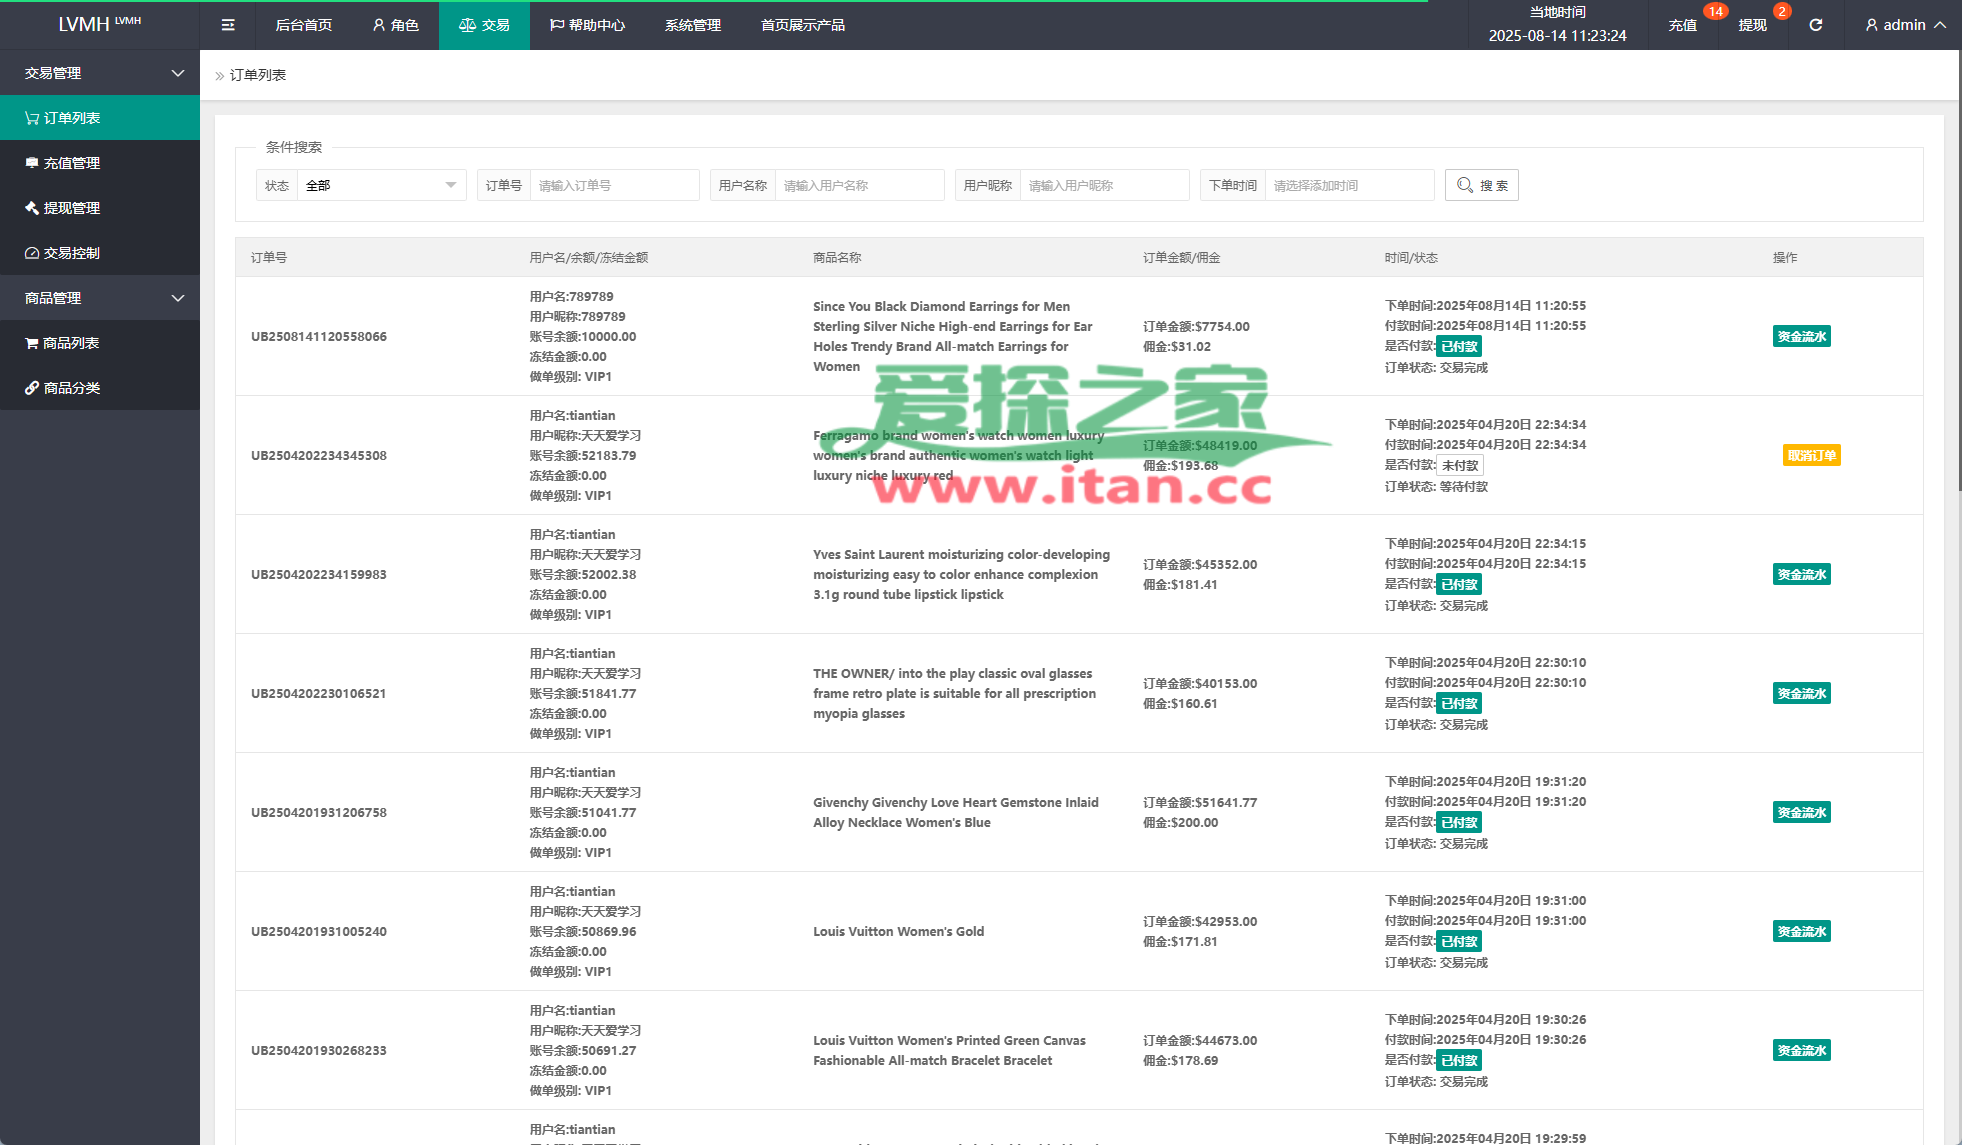Click 资金流水 for order UB2508141120558066
This screenshot has height=1145, width=1962.
[x=1801, y=336]
